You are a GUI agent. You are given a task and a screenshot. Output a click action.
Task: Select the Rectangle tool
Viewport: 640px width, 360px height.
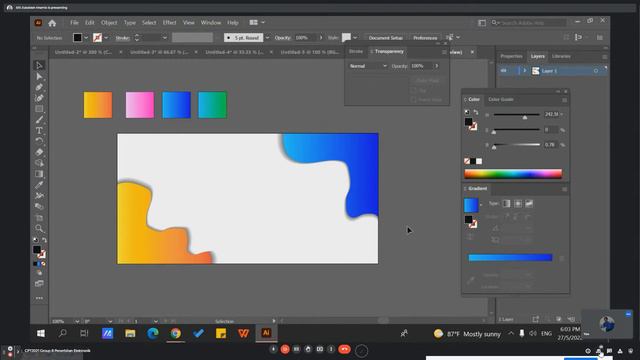[x=39, y=109]
